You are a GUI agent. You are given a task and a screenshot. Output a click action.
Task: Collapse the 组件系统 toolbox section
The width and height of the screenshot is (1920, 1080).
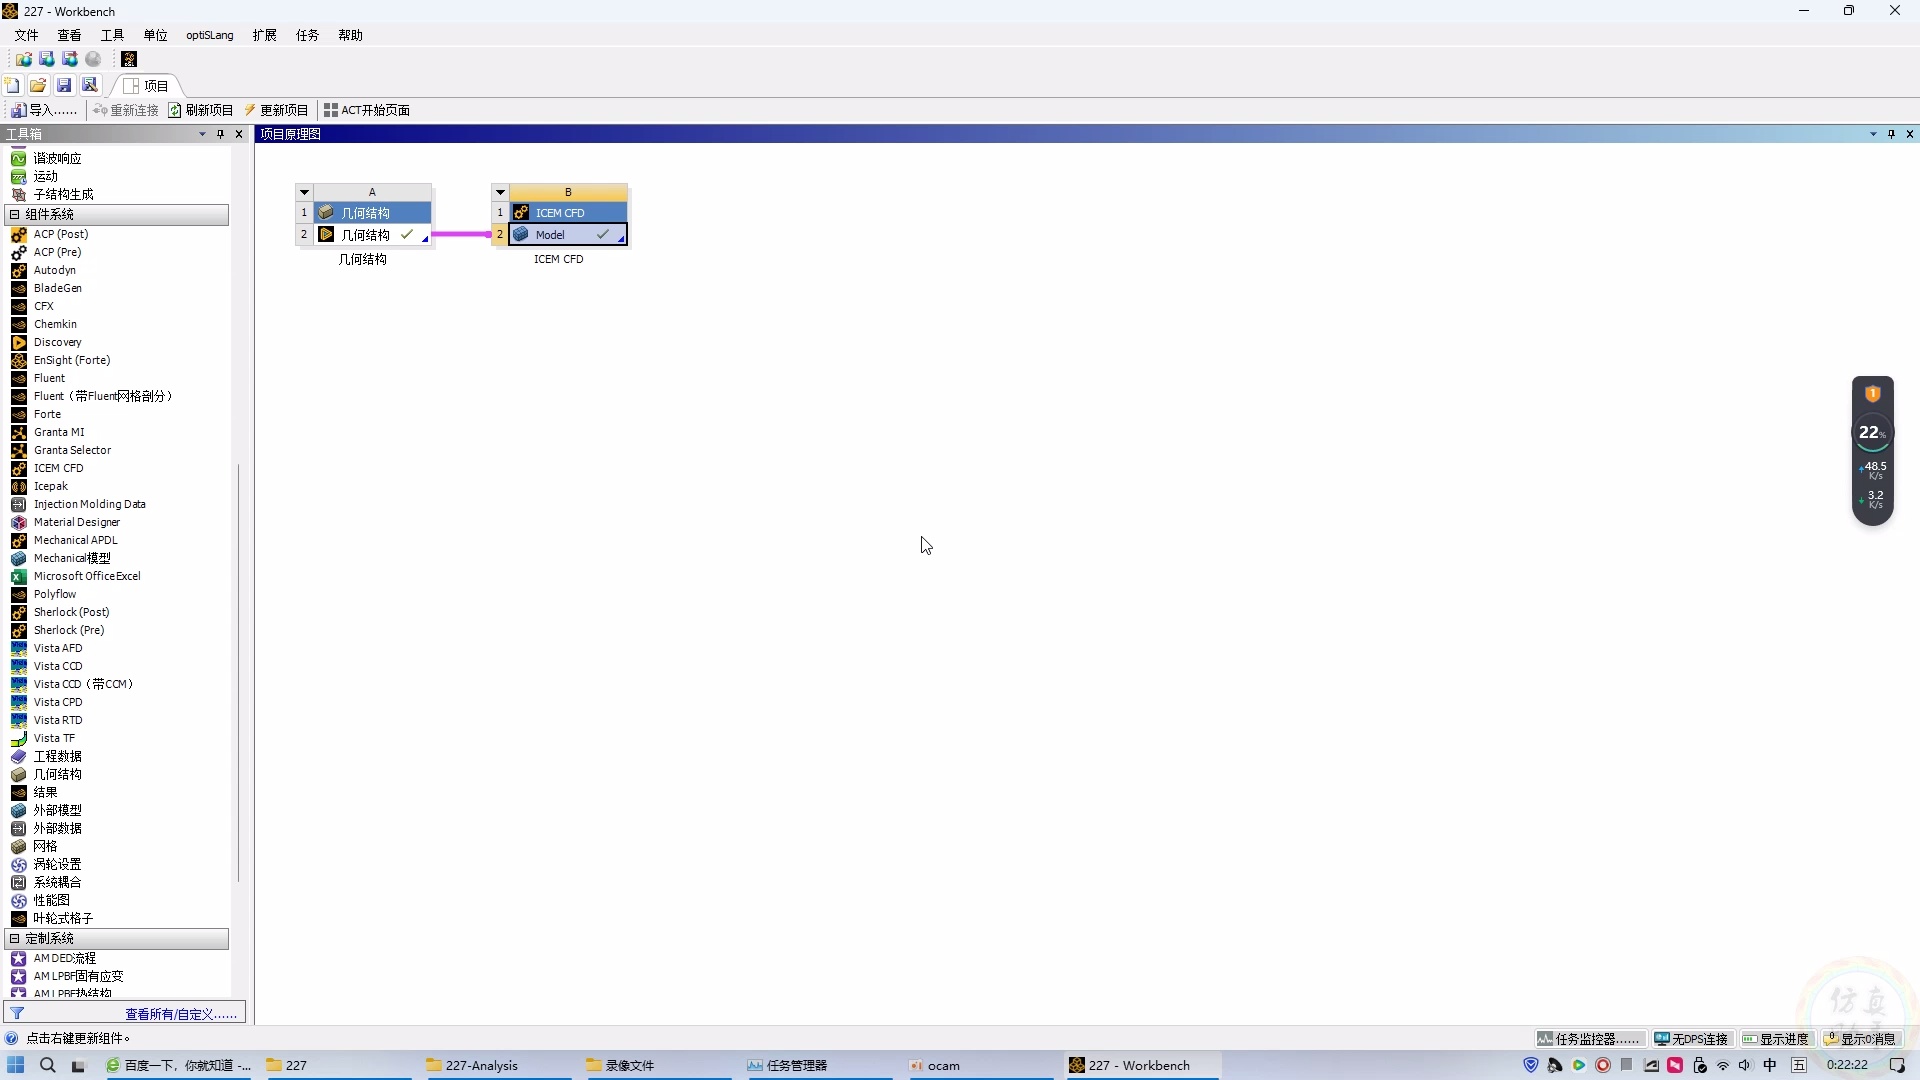point(14,214)
